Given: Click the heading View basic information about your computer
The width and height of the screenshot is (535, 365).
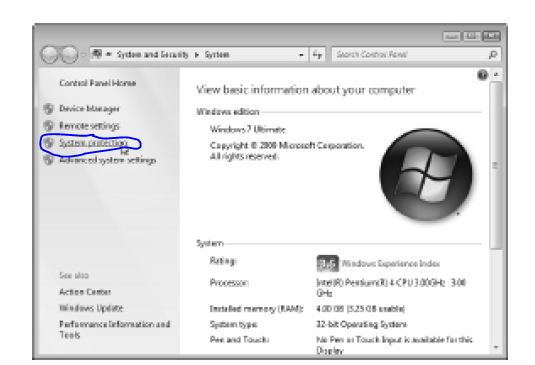Looking at the screenshot, I should (305, 90).
